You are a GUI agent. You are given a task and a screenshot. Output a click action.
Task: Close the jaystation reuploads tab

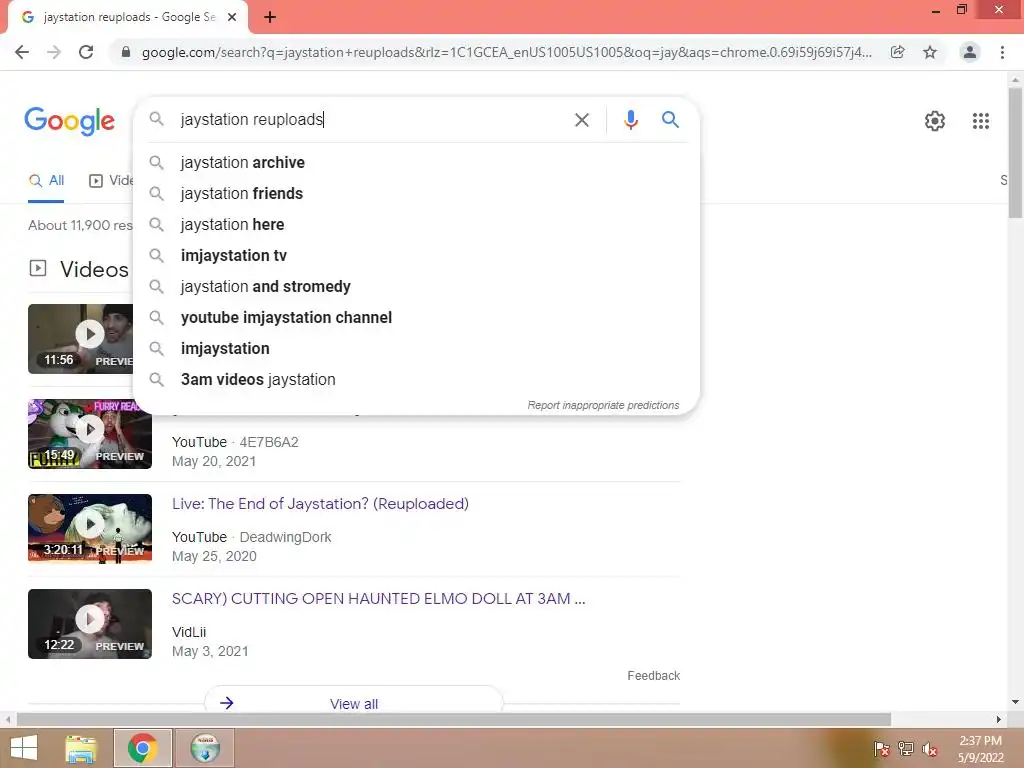(x=232, y=18)
